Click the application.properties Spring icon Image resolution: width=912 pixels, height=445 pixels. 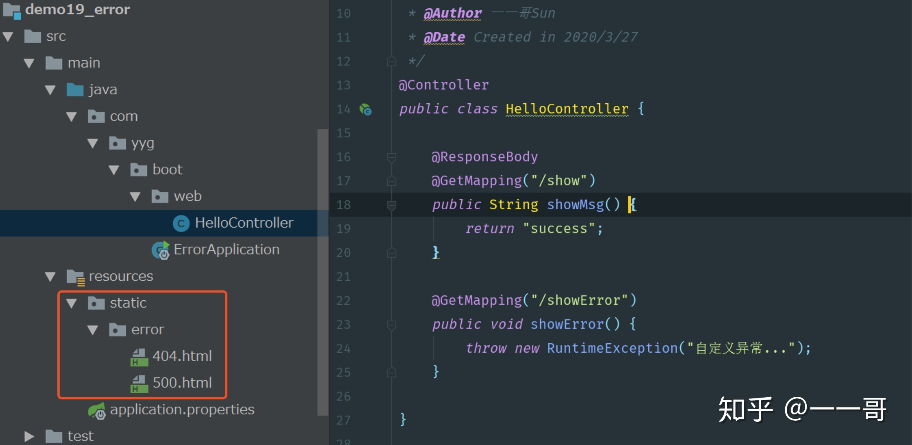97,411
